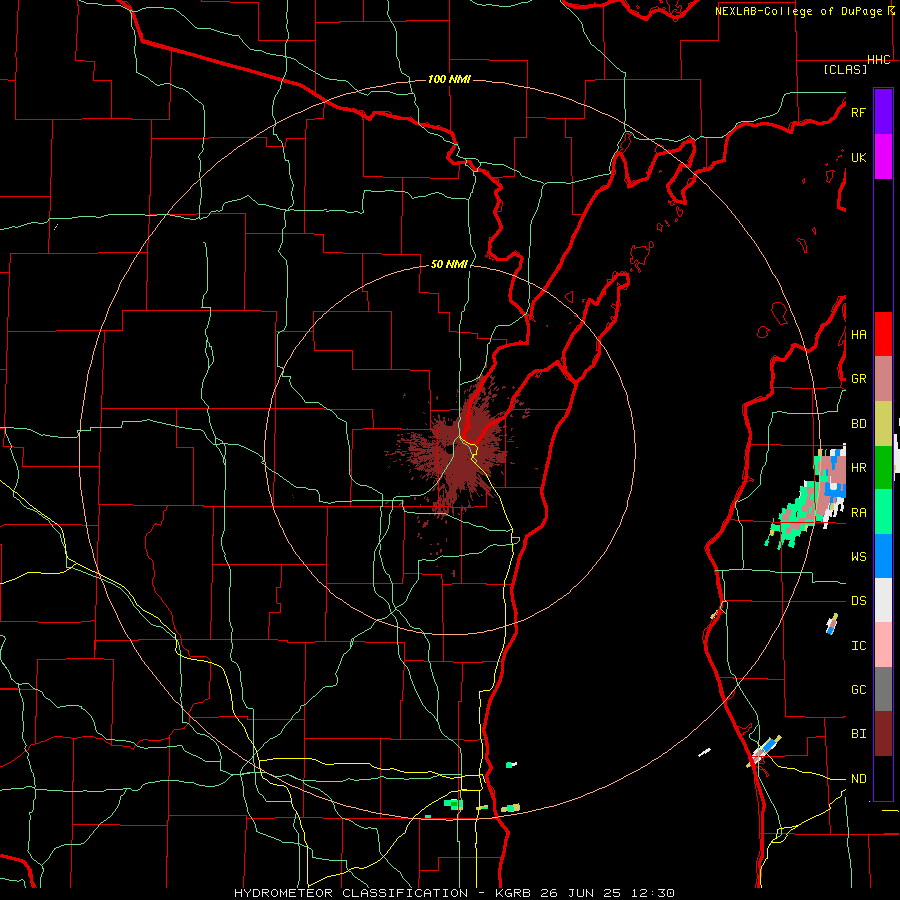Image resolution: width=900 pixels, height=900 pixels.
Task: Click the magenta UK legend color swatch
Action: 883,157
